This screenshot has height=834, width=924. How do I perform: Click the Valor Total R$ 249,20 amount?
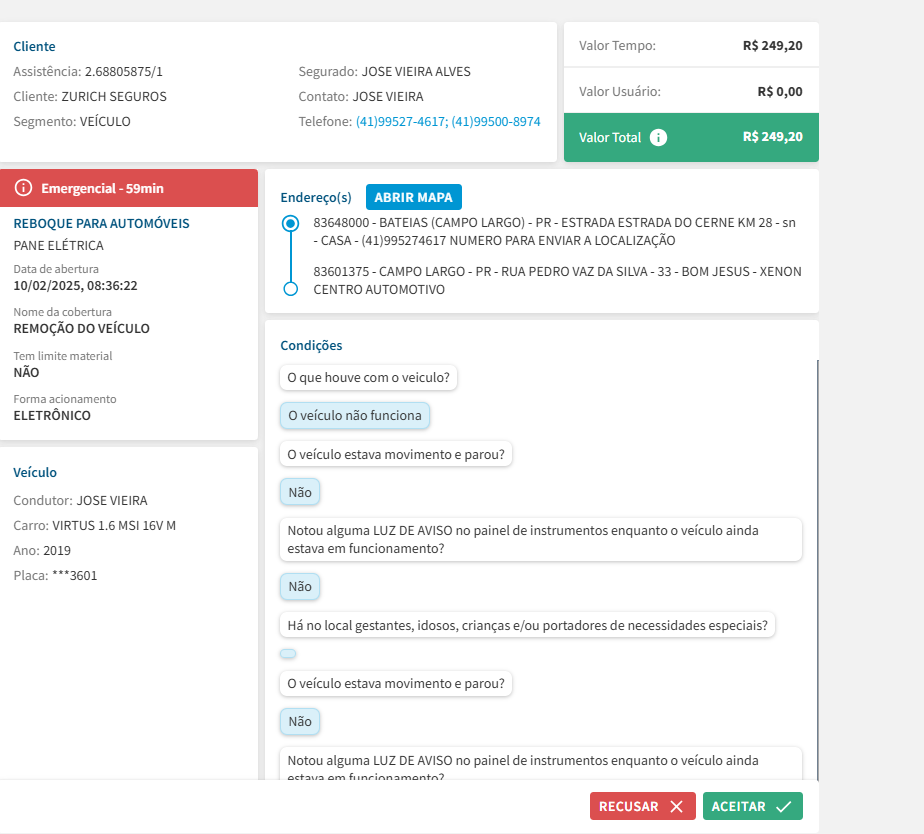[x=772, y=137]
